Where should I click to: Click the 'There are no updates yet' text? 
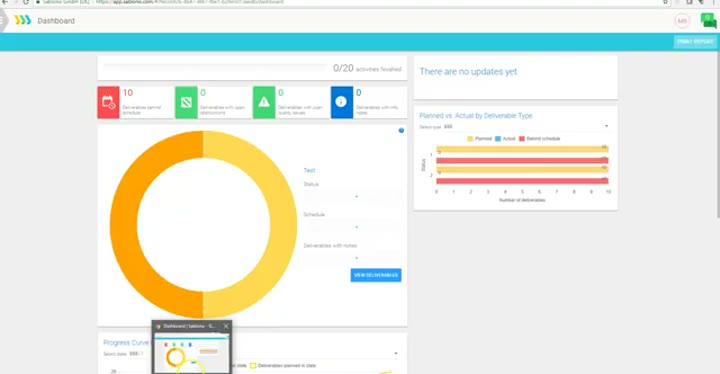point(468,72)
